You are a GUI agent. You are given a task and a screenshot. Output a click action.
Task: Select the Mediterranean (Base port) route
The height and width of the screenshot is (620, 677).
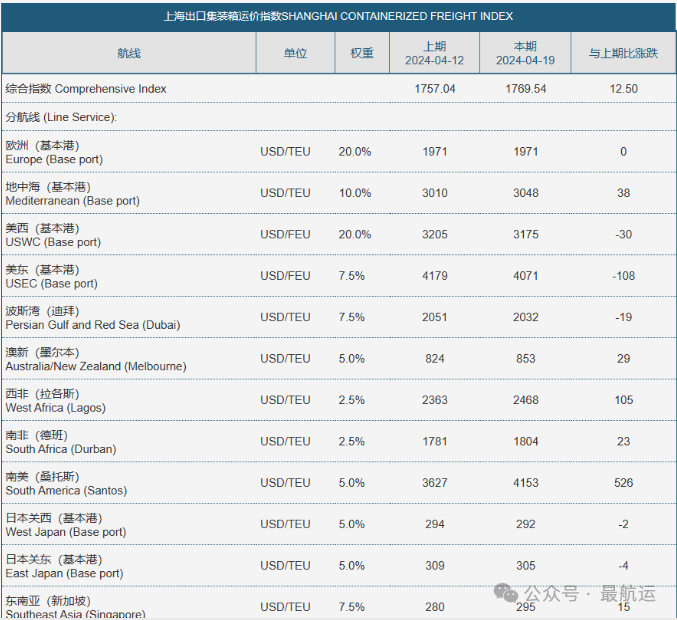pos(73,193)
